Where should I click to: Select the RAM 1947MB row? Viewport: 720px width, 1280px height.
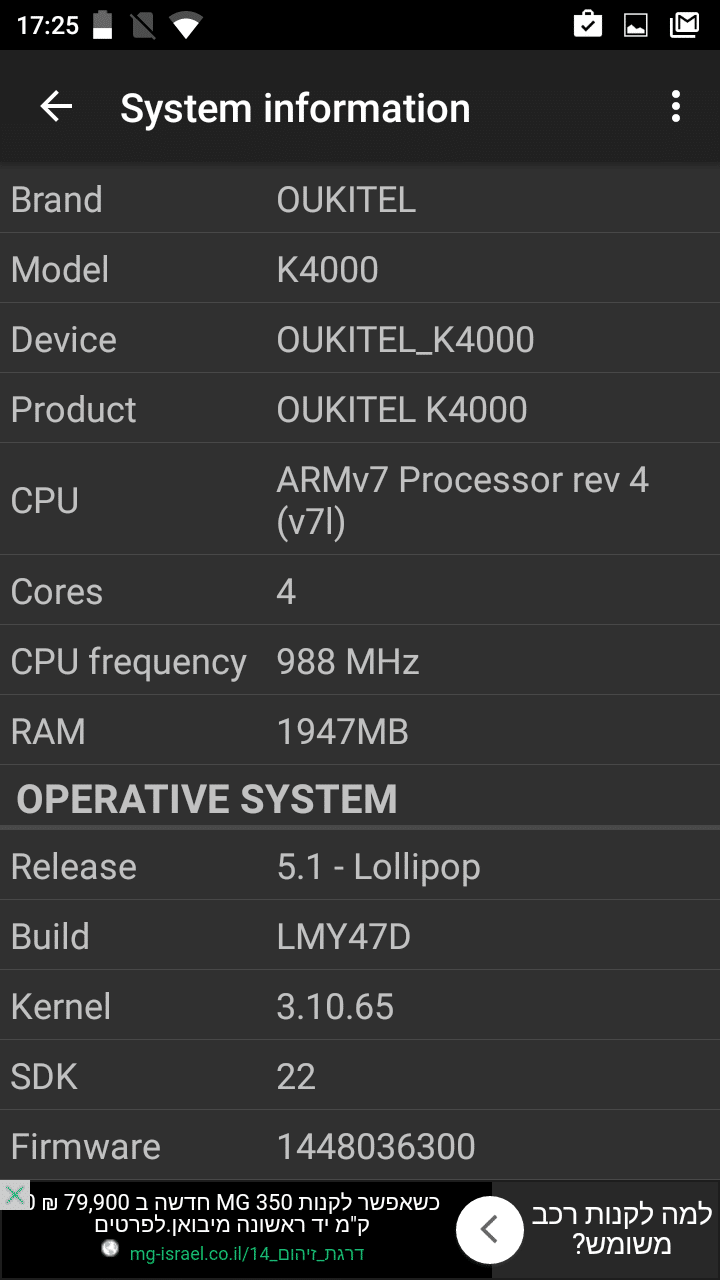(360, 732)
